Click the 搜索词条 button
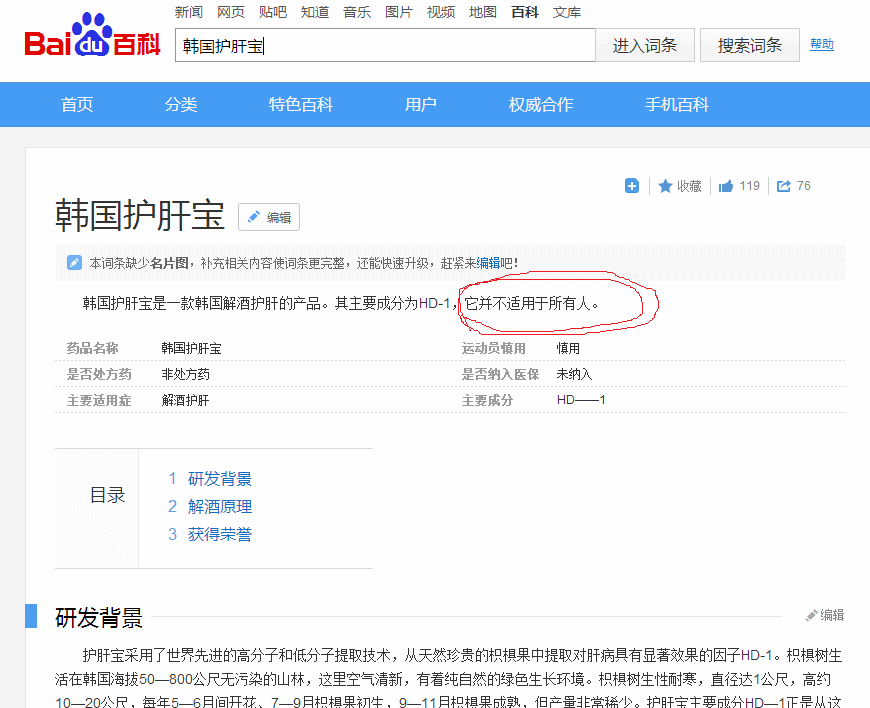The height and width of the screenshot is (708, 870). (750, 45)
